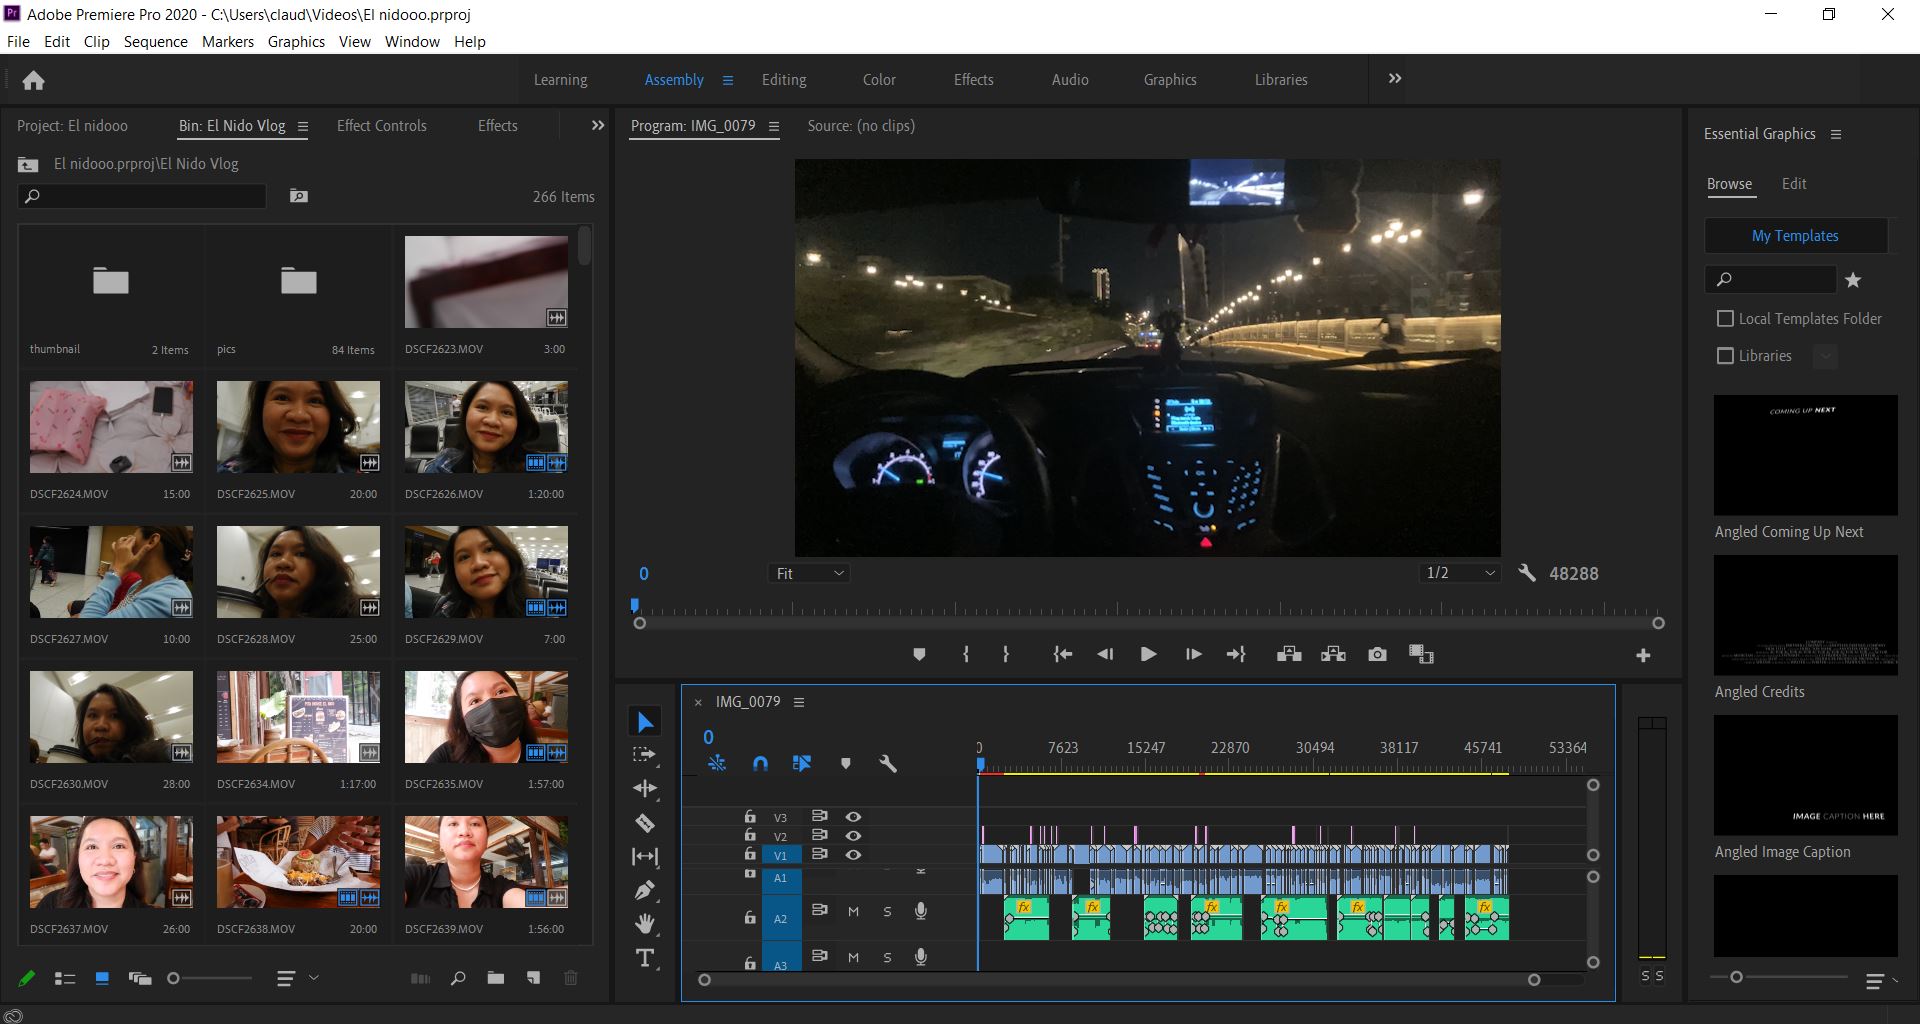Screen dimensions: 1920x1024
Task: Select the Razor tool
Action: coord(645,822)
